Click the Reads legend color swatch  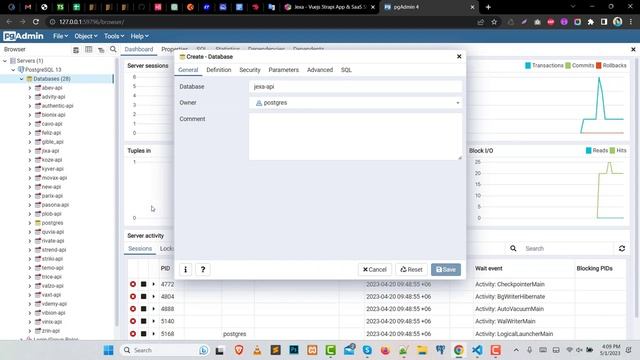pos(589,151)
